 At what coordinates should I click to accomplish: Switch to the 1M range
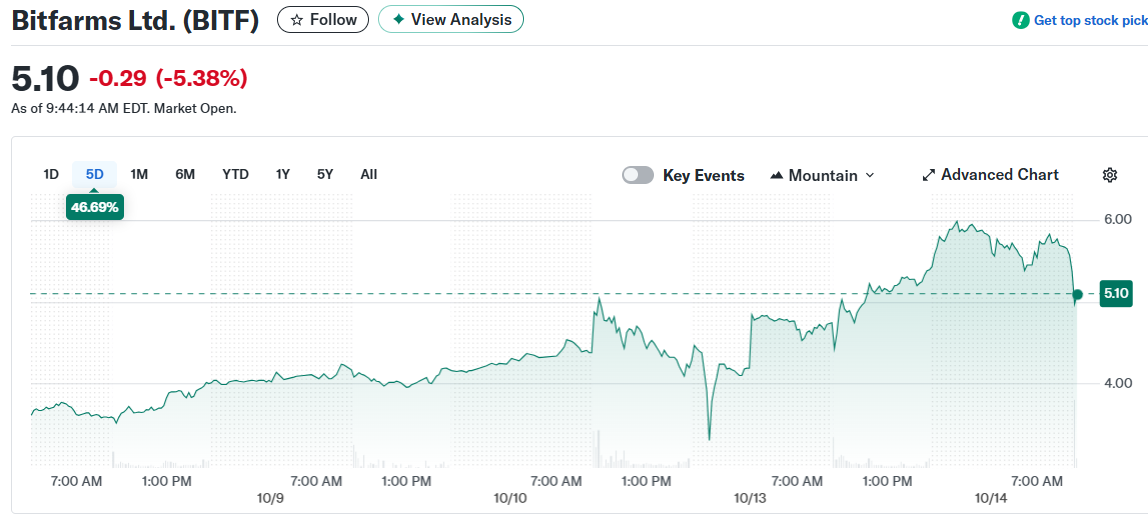(x=139, y=174)
